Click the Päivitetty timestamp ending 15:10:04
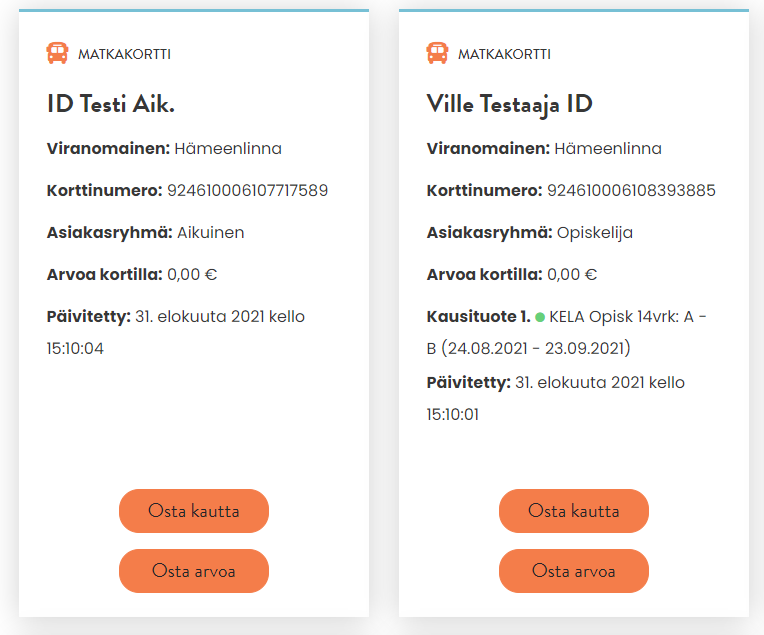Viewport: 764px width, 635px height. 176,332
